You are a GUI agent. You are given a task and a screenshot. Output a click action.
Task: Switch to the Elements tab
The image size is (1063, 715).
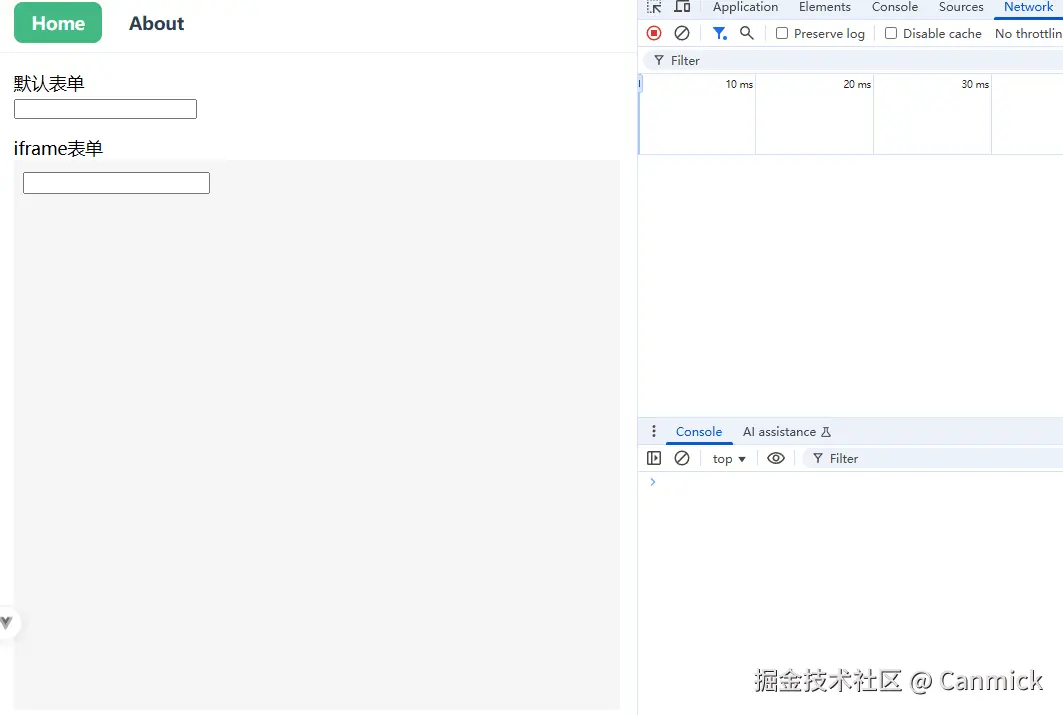824,7
